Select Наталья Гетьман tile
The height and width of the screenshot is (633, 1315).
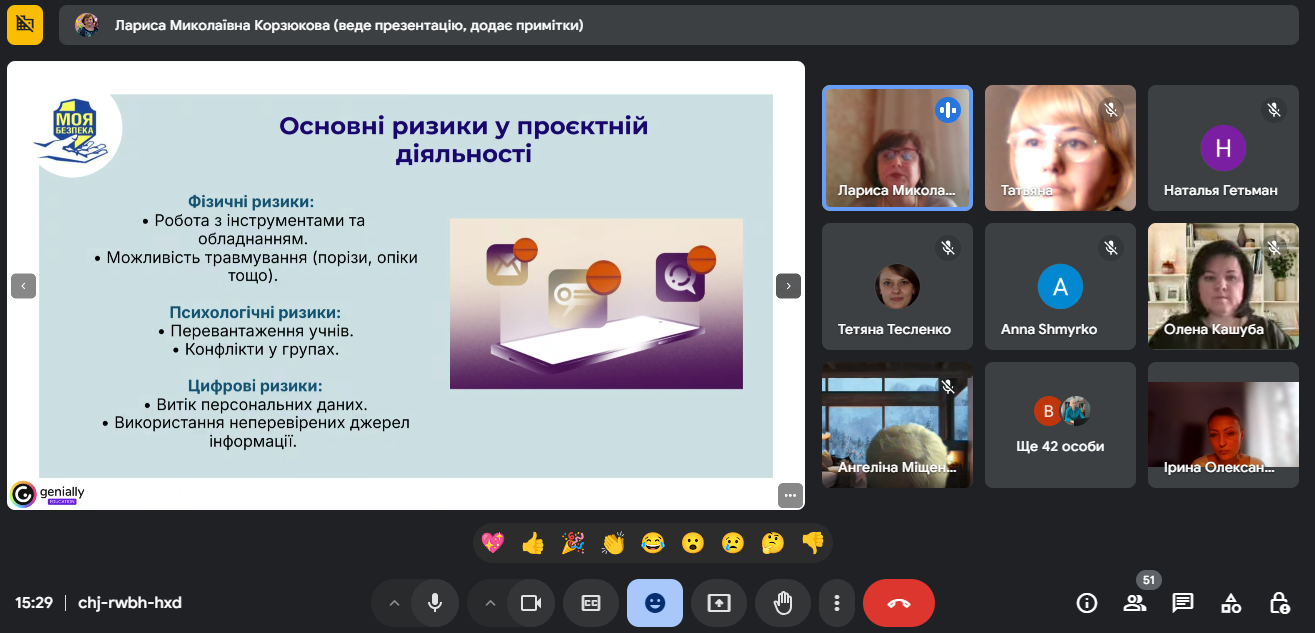pos(1223,148)
